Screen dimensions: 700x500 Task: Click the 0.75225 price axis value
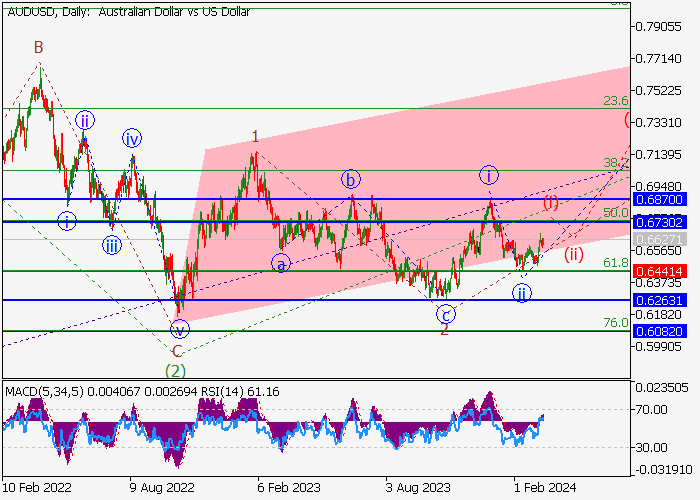coord(658,91)
